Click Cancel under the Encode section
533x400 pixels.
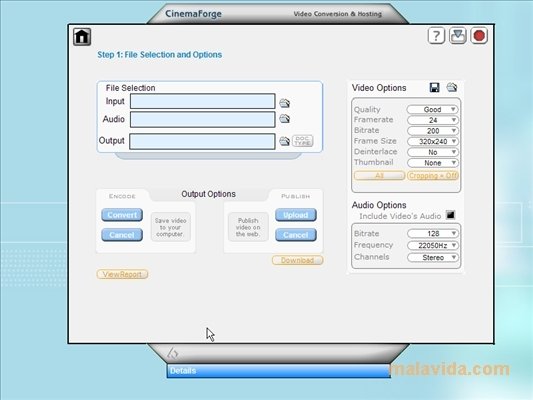[x=122, y=235]
